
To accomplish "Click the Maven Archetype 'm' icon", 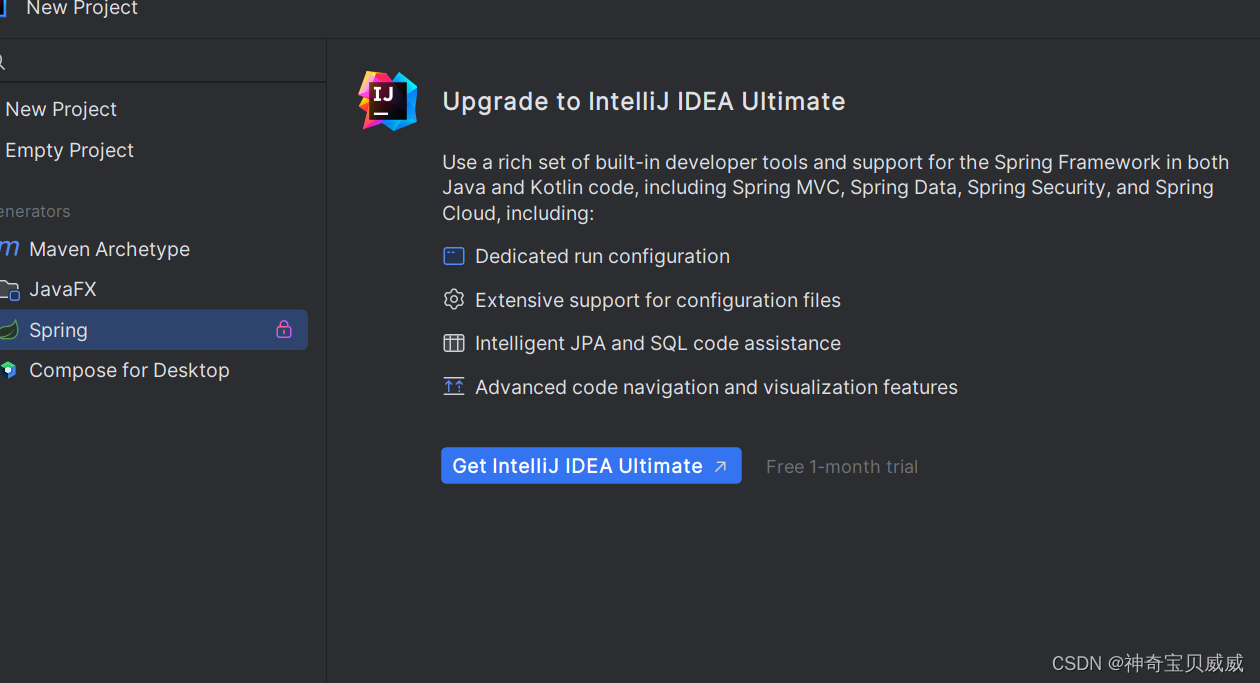I will pyautogui.click(x=9, y=249).
